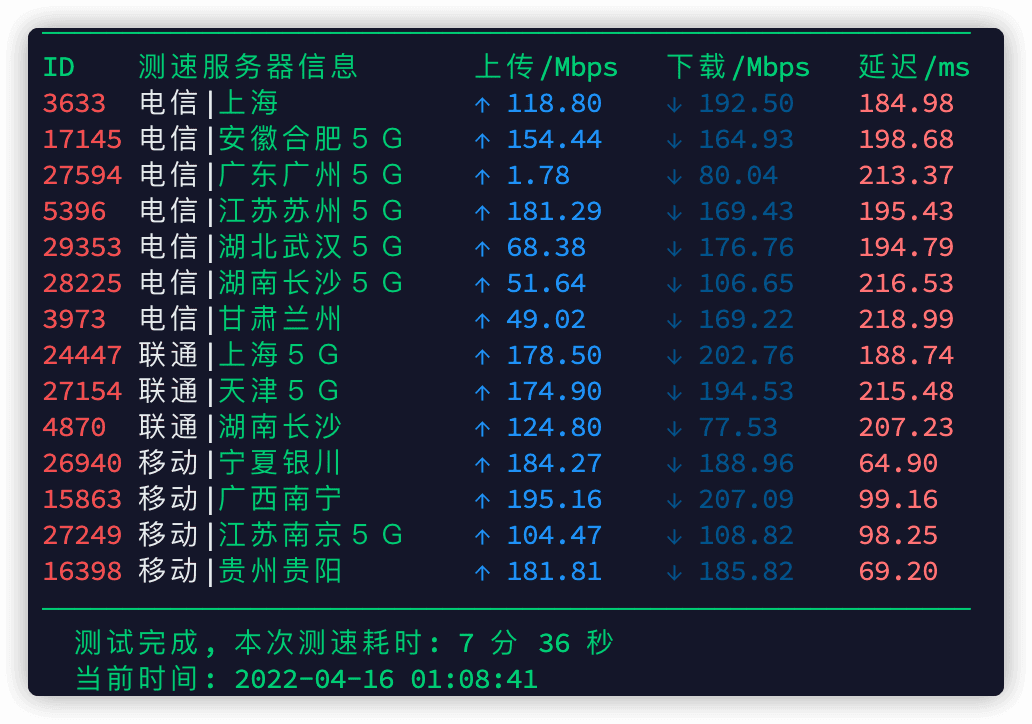Click server name 安徽合肥5G

click(310, 139)
